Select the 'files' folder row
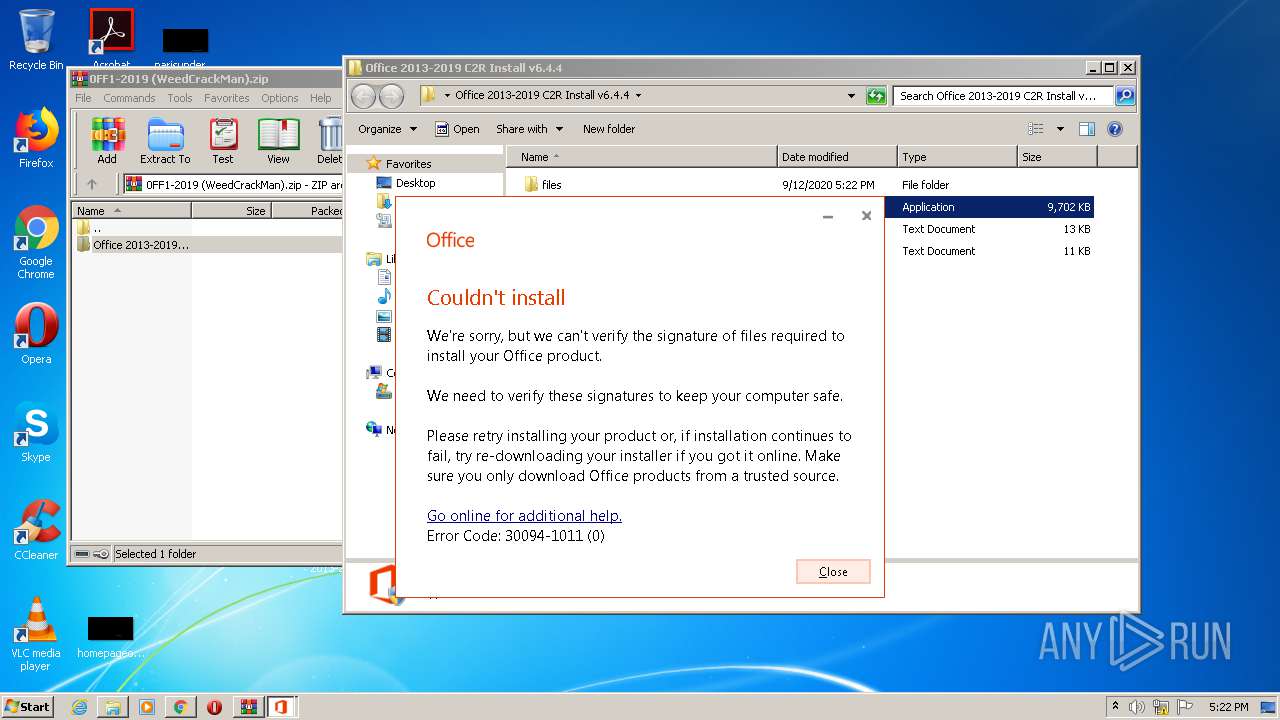This screenshot has height=720, width=1280. (x=807, y=185)
